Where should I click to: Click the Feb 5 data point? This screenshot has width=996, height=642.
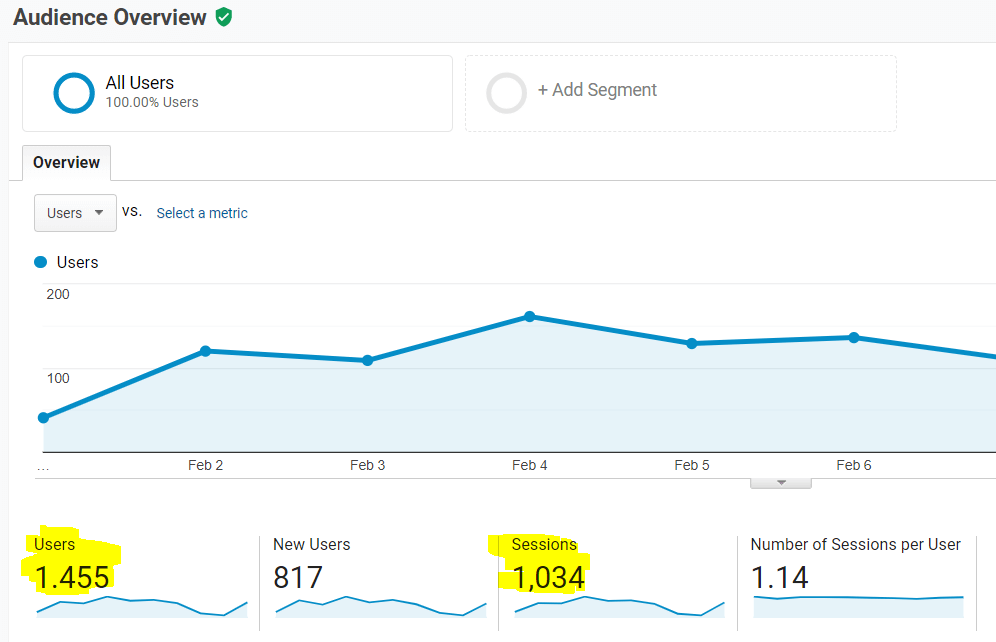point(691,343)
